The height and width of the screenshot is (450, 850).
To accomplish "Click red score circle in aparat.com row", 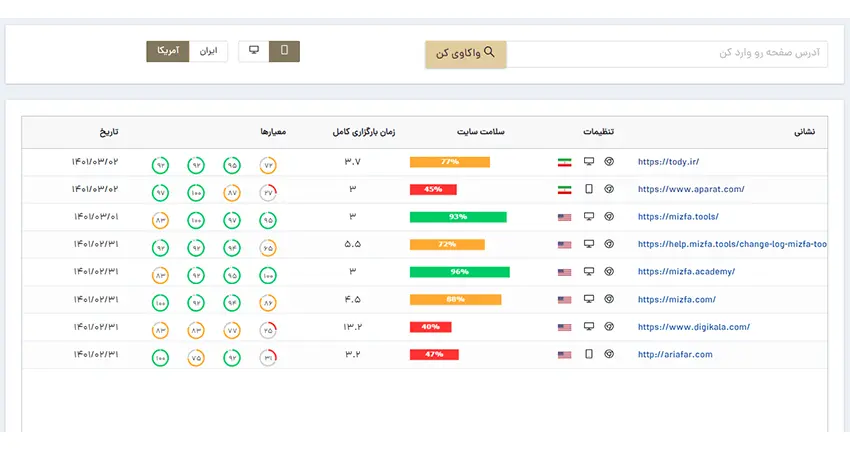I will coord(268,193).
